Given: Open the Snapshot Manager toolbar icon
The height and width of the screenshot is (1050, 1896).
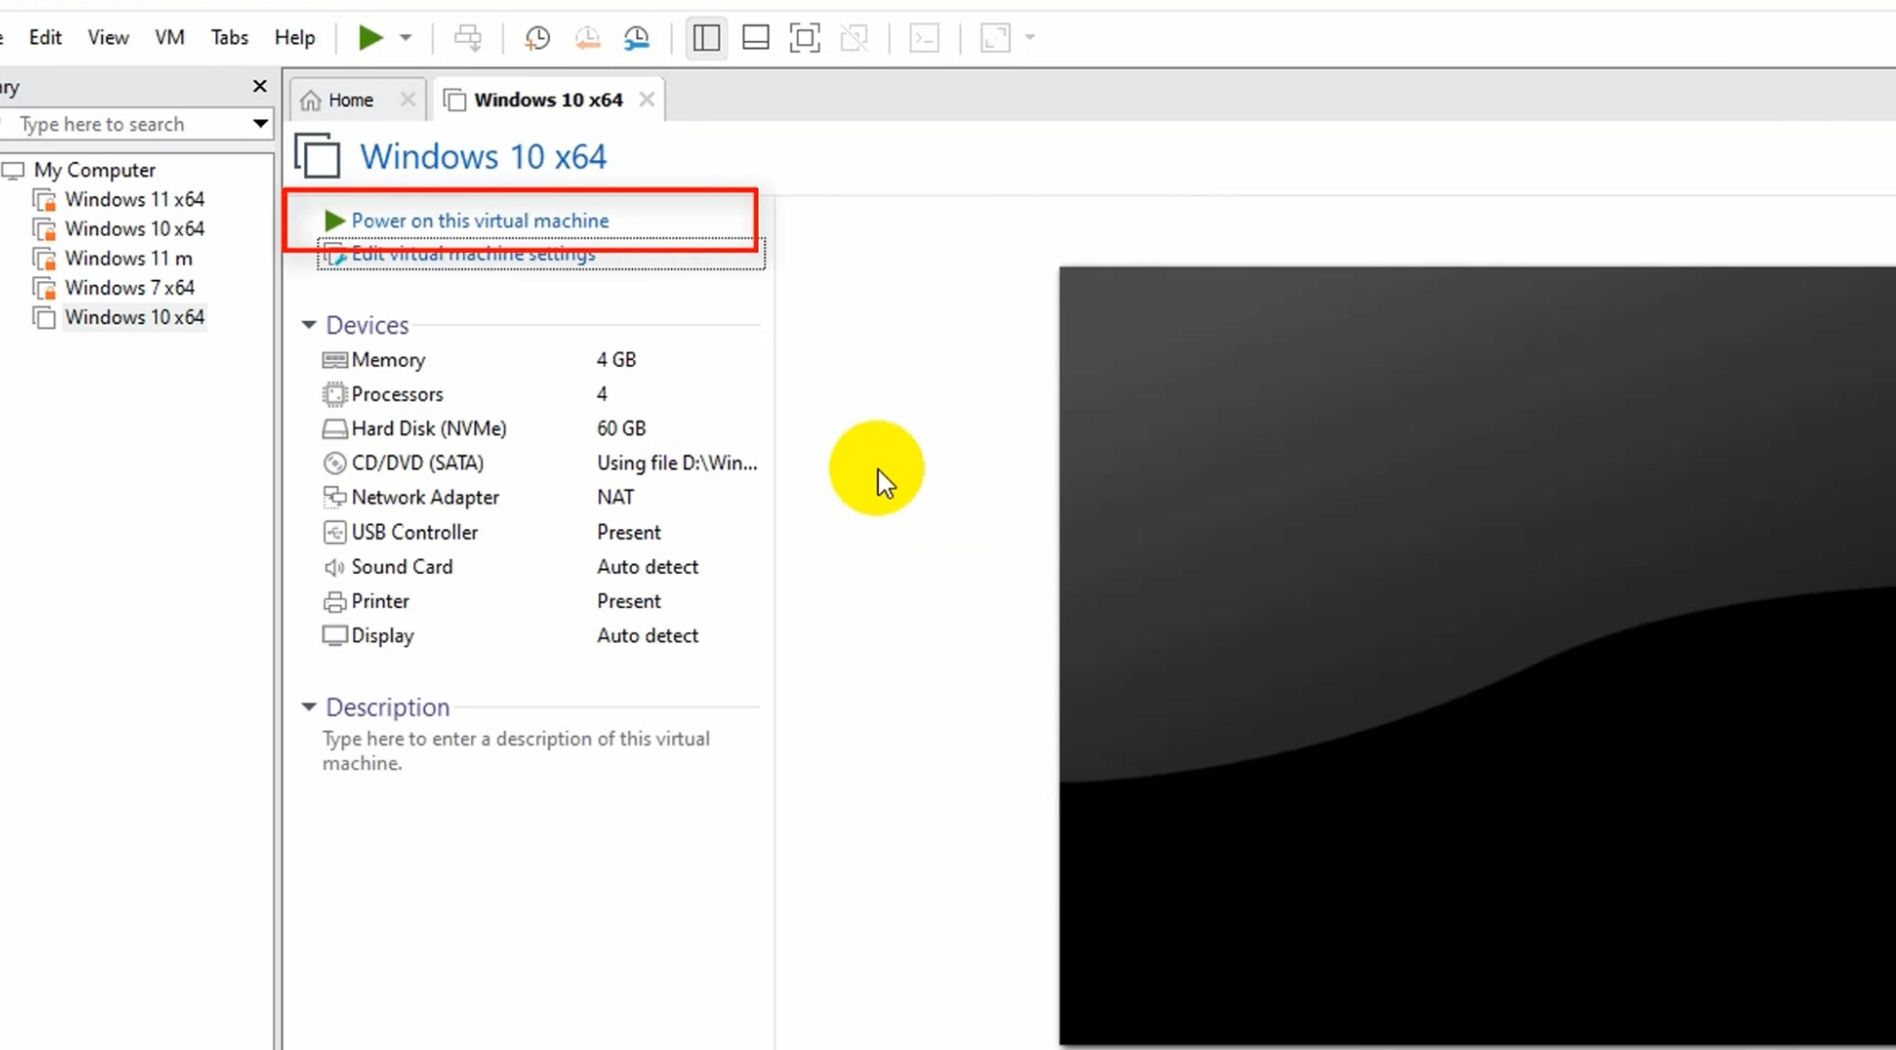Looking at the screenshot, I should 637,38.
